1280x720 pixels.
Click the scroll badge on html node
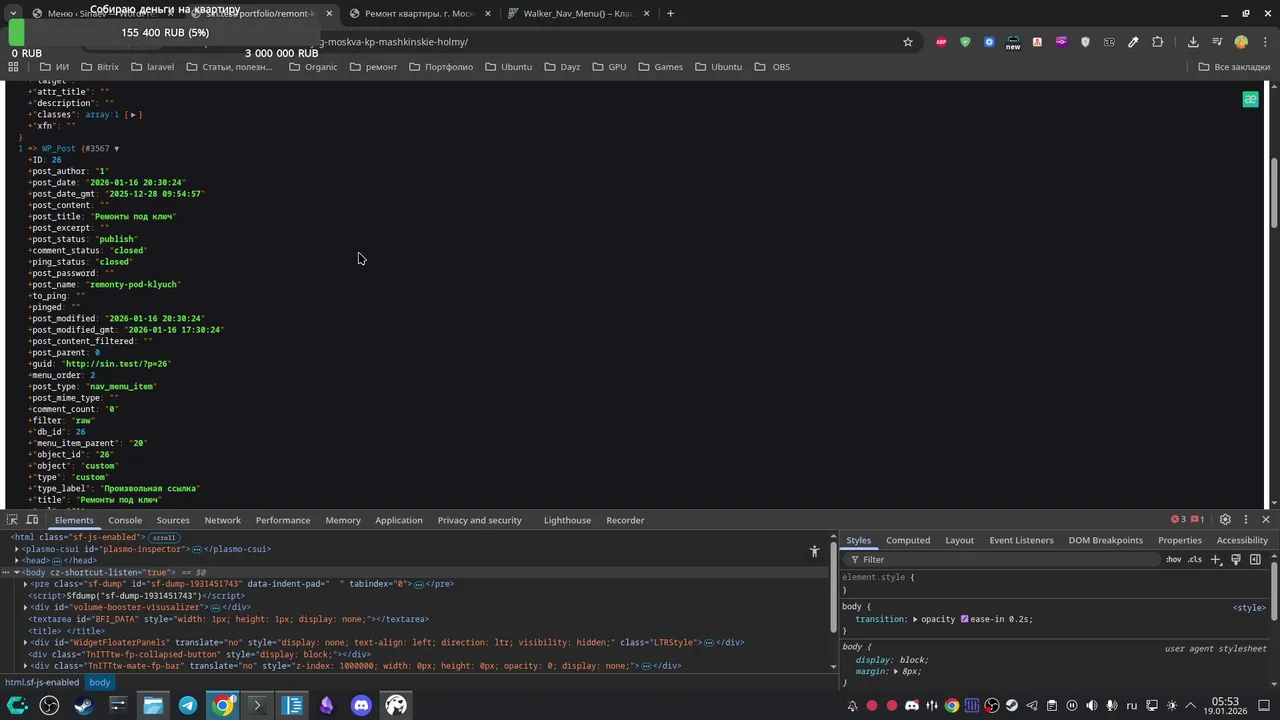point(164,537)
